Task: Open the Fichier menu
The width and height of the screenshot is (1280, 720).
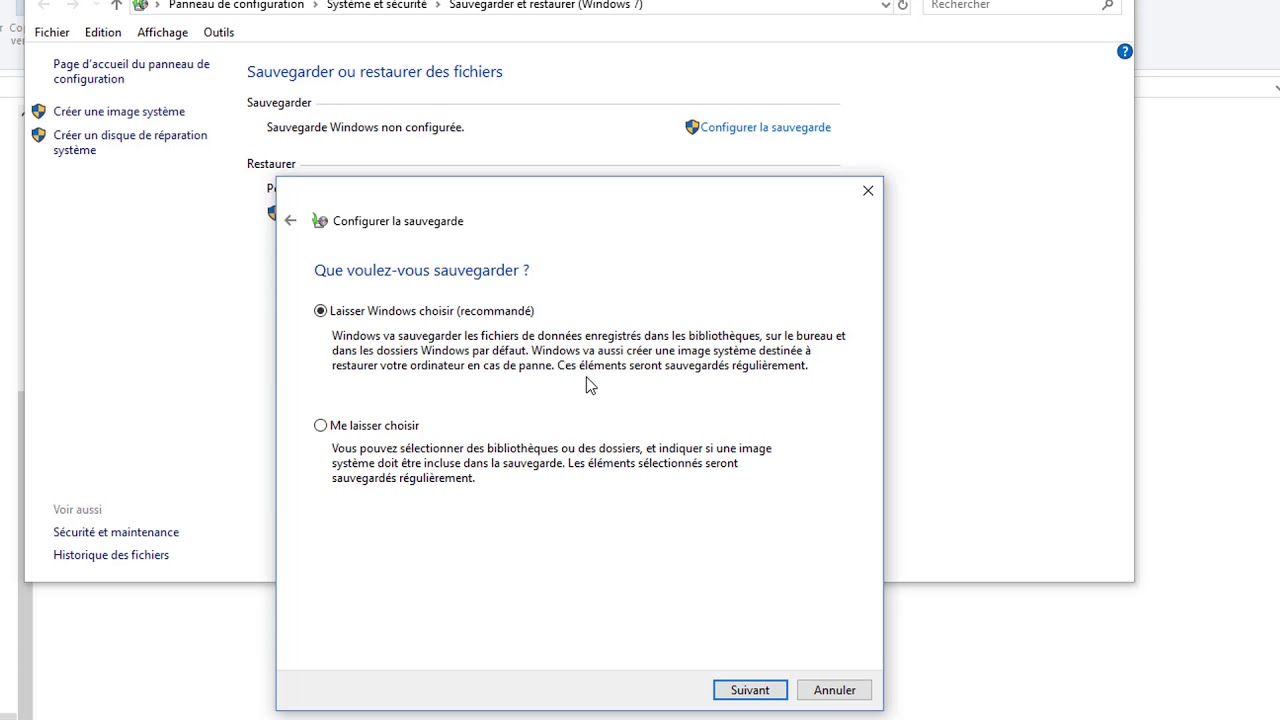Action: [x=52, y=32]
